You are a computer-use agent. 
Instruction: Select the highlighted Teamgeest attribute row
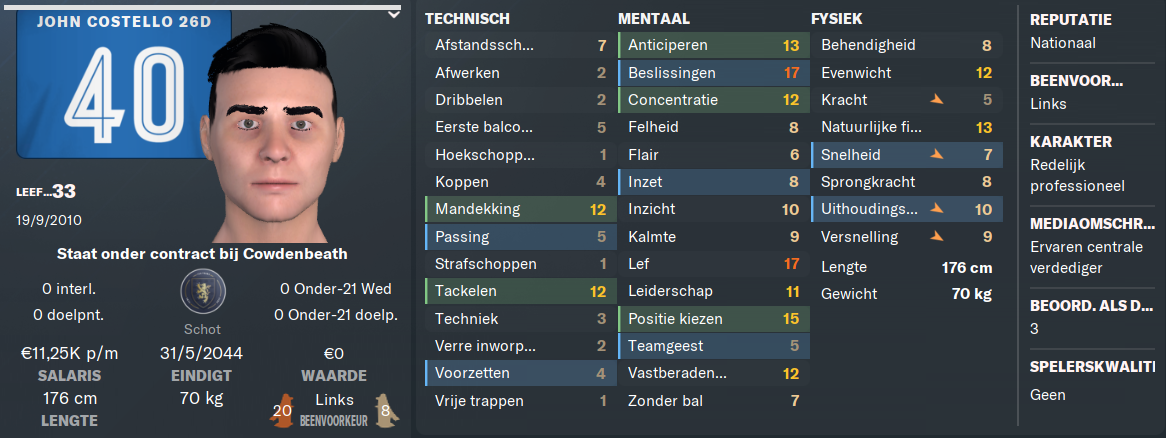[713, 346]
